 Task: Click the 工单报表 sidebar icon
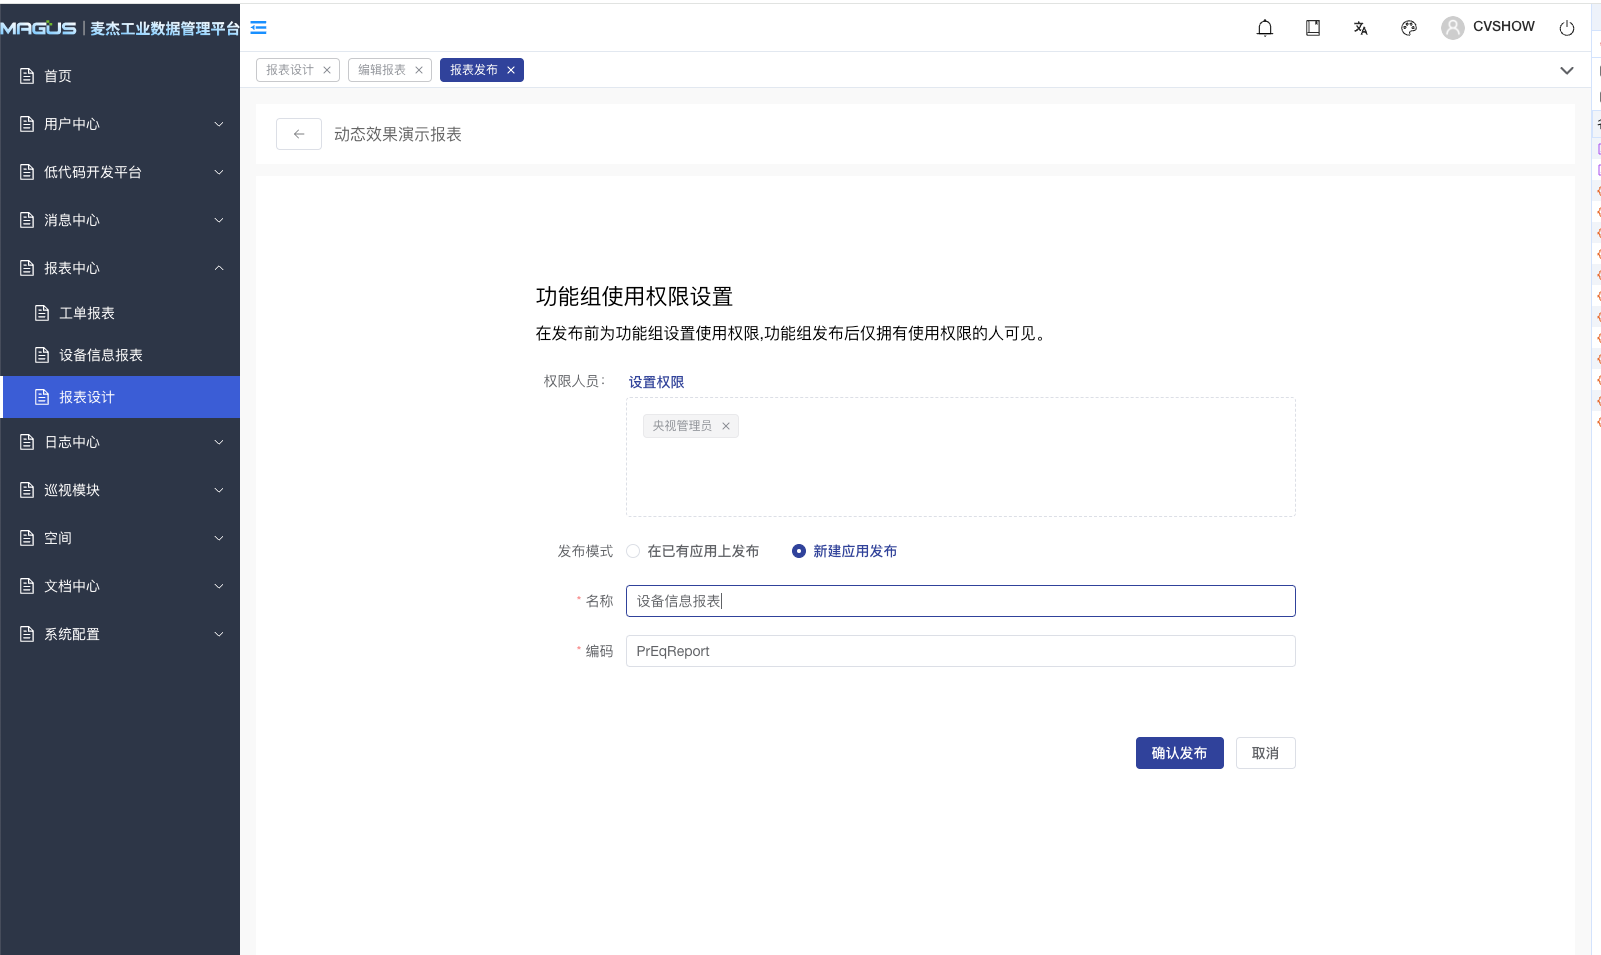(42, 313)
